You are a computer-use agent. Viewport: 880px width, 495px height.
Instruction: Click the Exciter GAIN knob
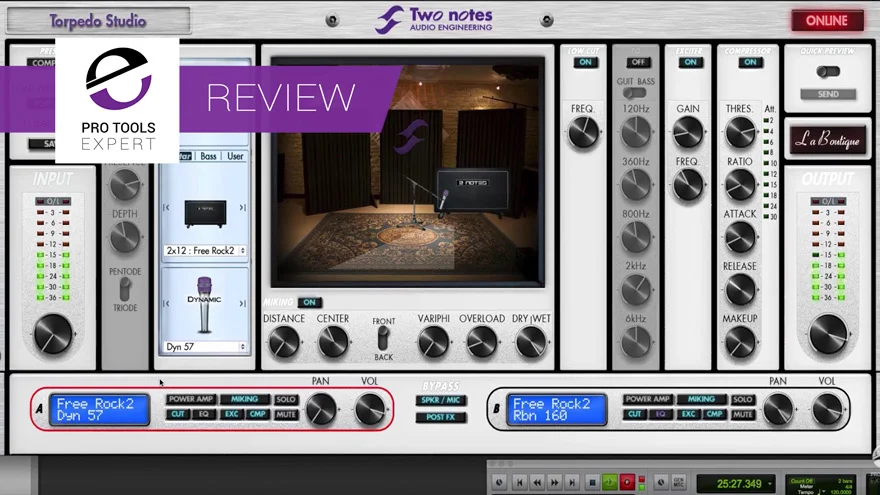(x=688, y=133)
